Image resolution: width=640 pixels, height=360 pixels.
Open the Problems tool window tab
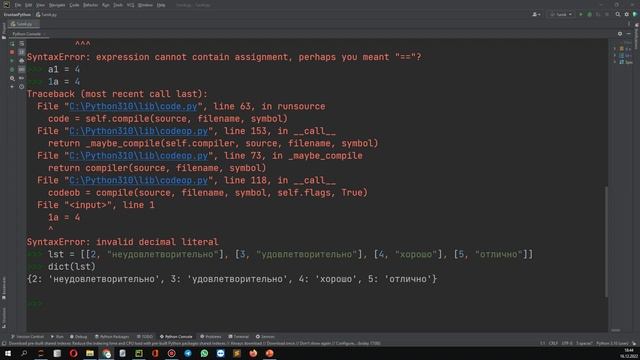tap(211, 337)
